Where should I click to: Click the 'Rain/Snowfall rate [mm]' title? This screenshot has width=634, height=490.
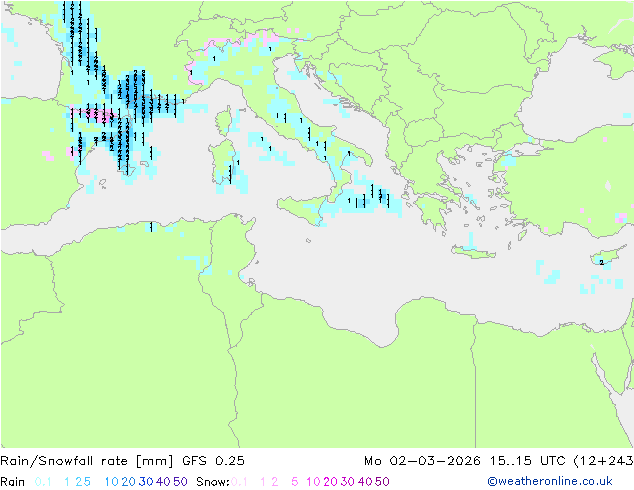pyautogui.click(x=87, y=461)
